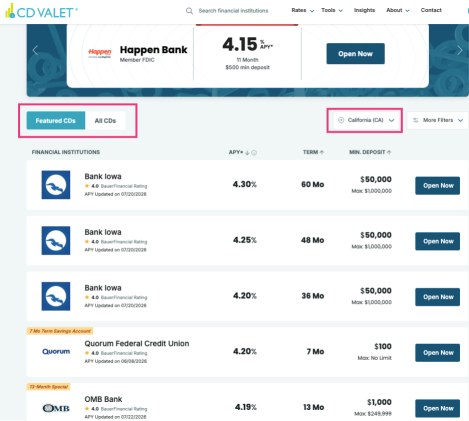Click the 4.30% APY value
This screenshot has width=469, height=421.
click(245, 184)
